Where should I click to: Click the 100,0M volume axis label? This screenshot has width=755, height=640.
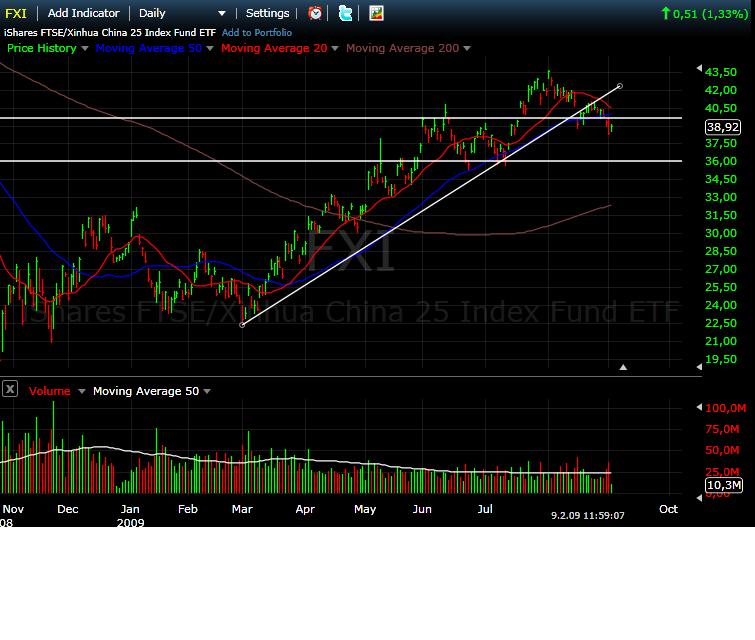(726, 408)
